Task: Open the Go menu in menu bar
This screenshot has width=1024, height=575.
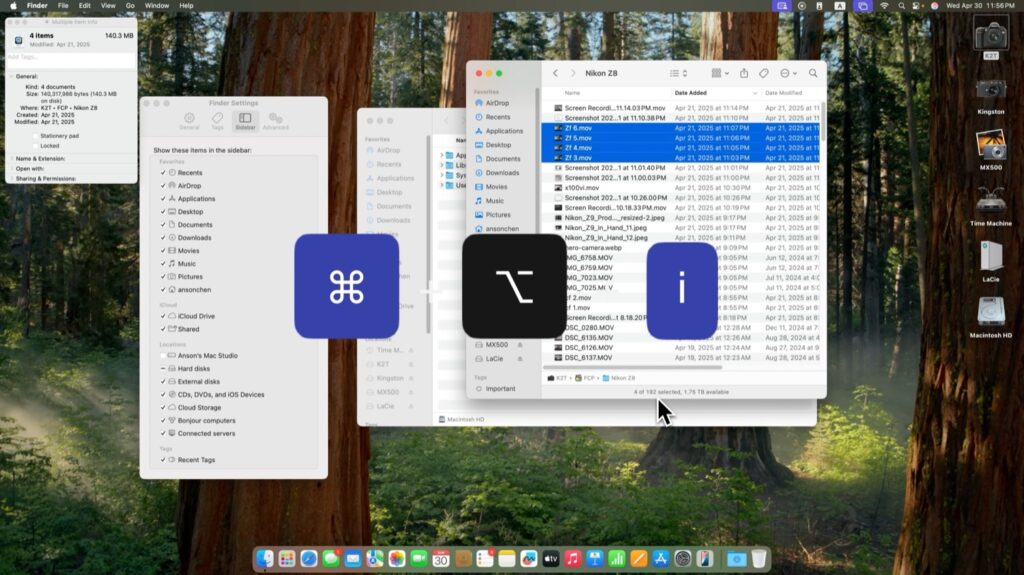Action: tap(130, 6)
